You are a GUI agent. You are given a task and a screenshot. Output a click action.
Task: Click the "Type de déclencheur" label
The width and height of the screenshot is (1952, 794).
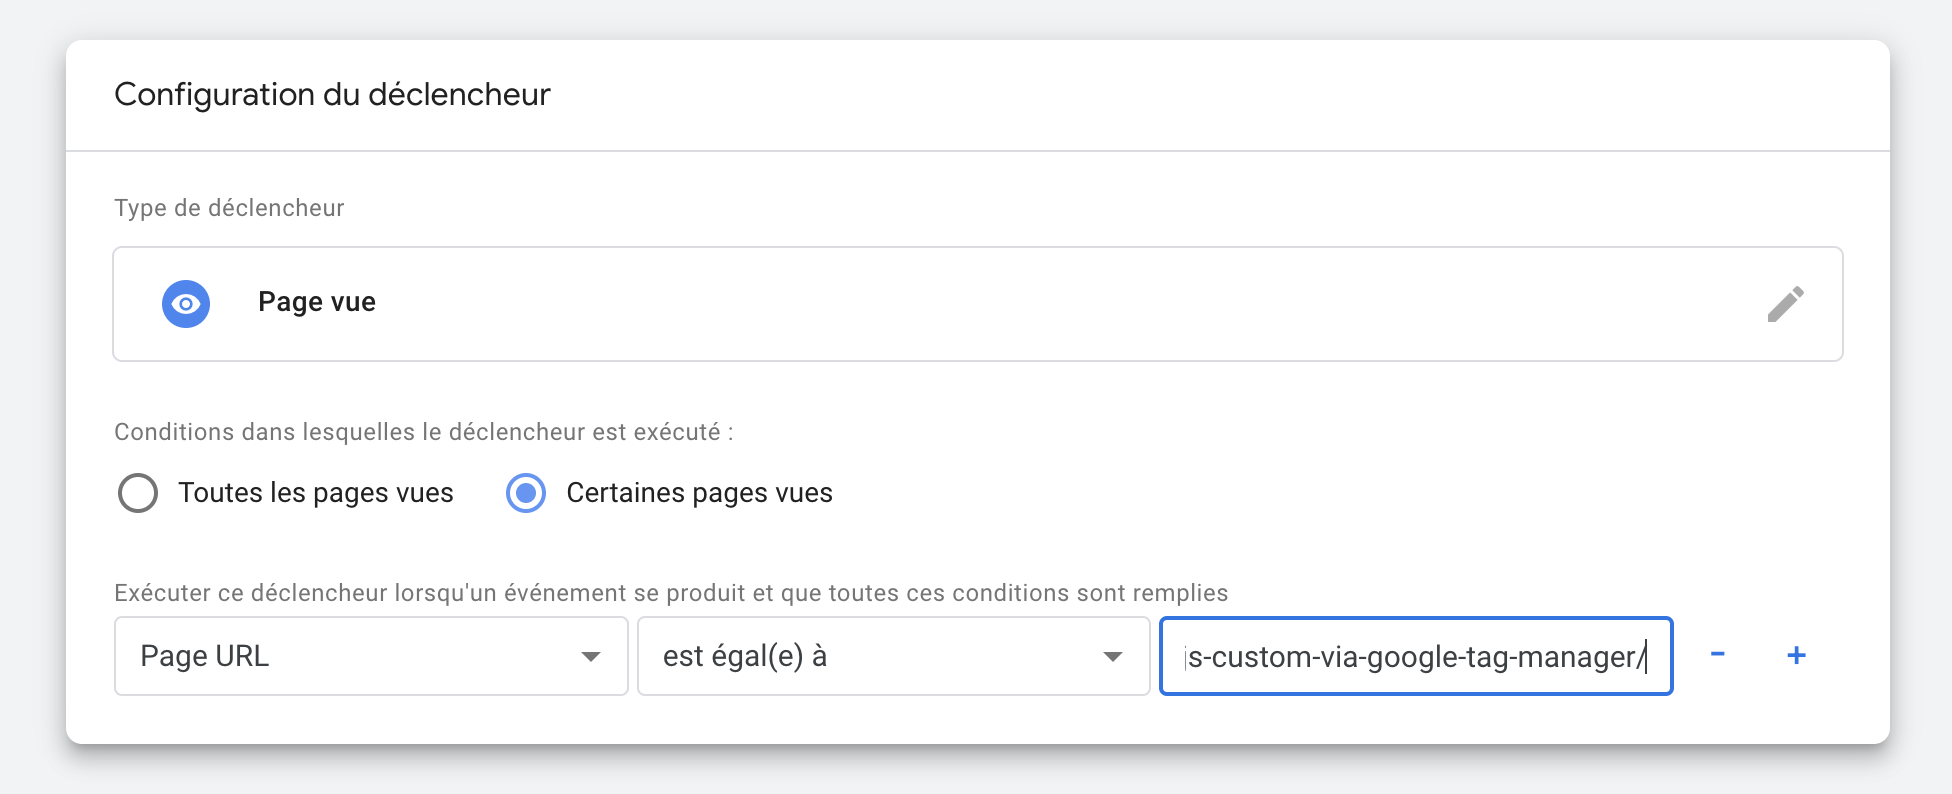click(x=229, y=208)
